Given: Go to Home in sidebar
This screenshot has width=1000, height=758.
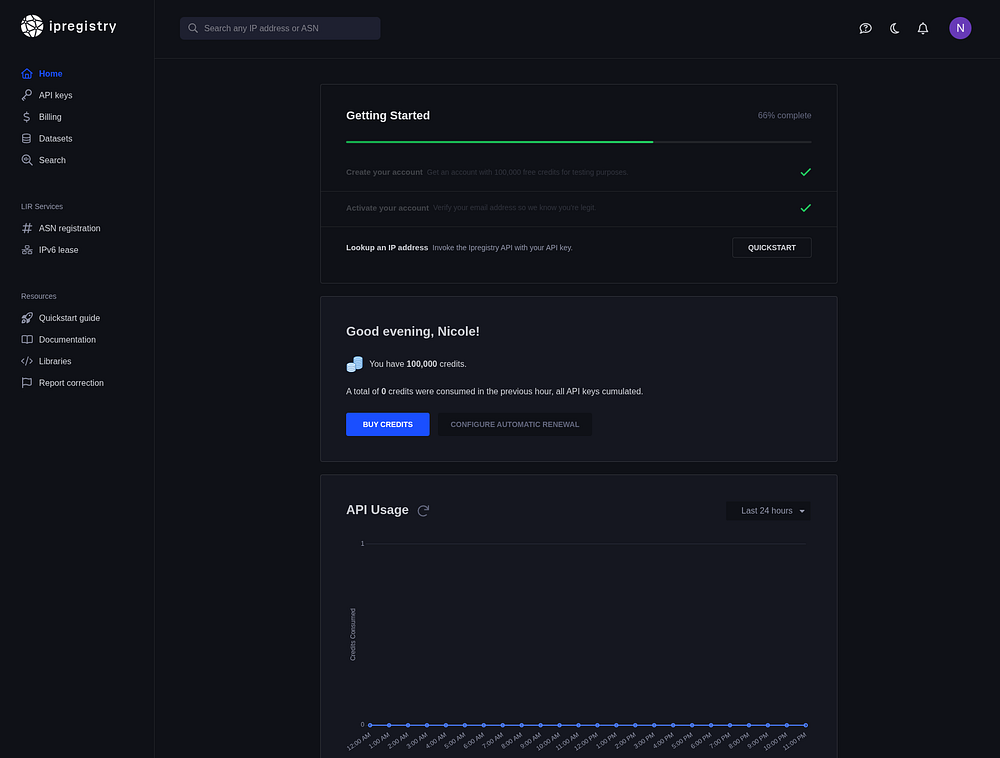Looking at the screenshot, I should [x=50, y=74].
